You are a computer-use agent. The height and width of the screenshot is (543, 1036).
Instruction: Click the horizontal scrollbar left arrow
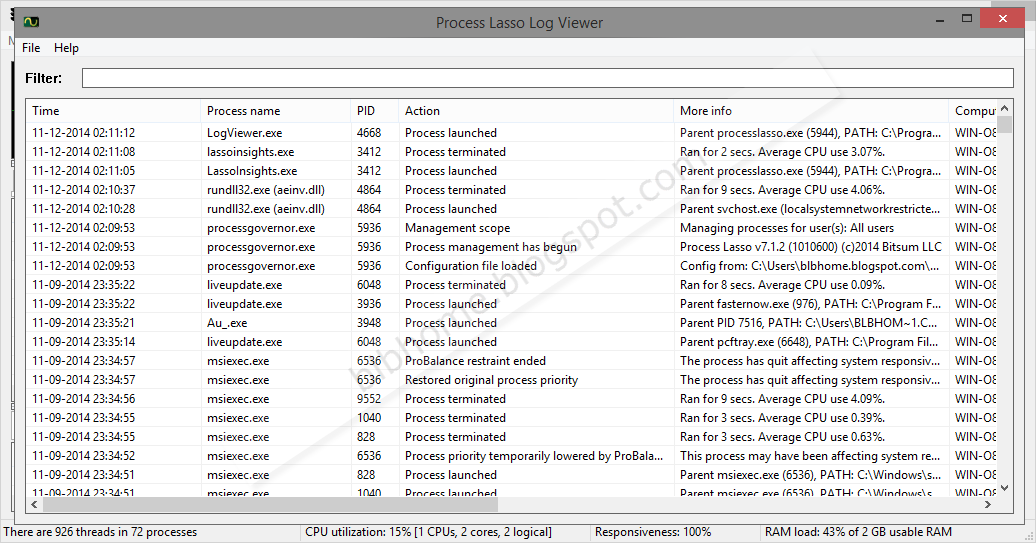click(x=34, y=505)
